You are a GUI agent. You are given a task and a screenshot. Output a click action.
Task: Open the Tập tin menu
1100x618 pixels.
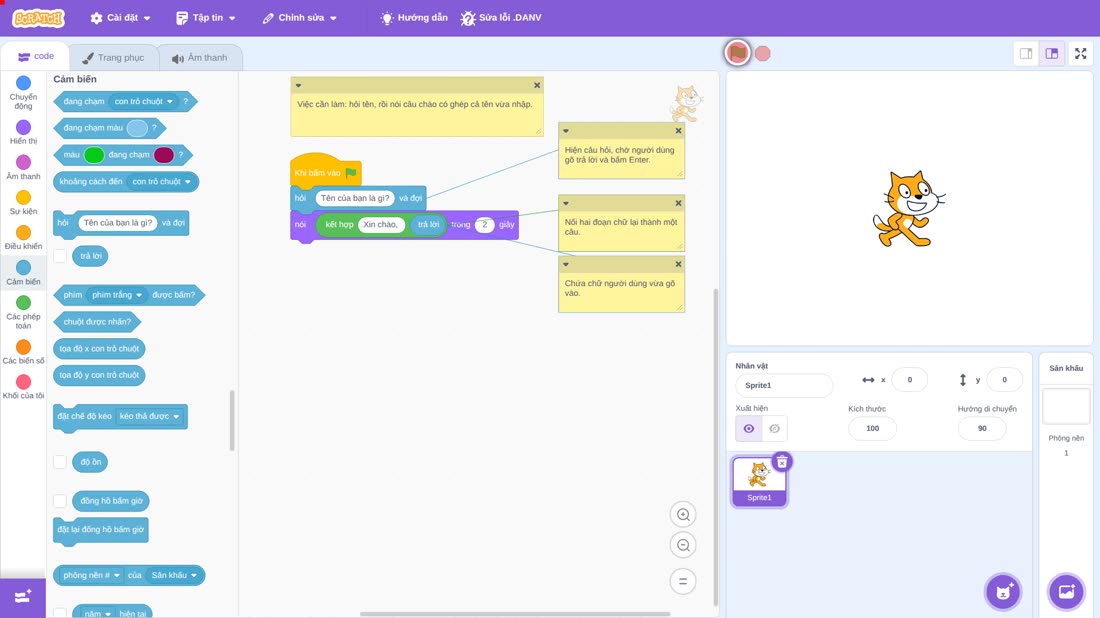click(x=206, y=18)
